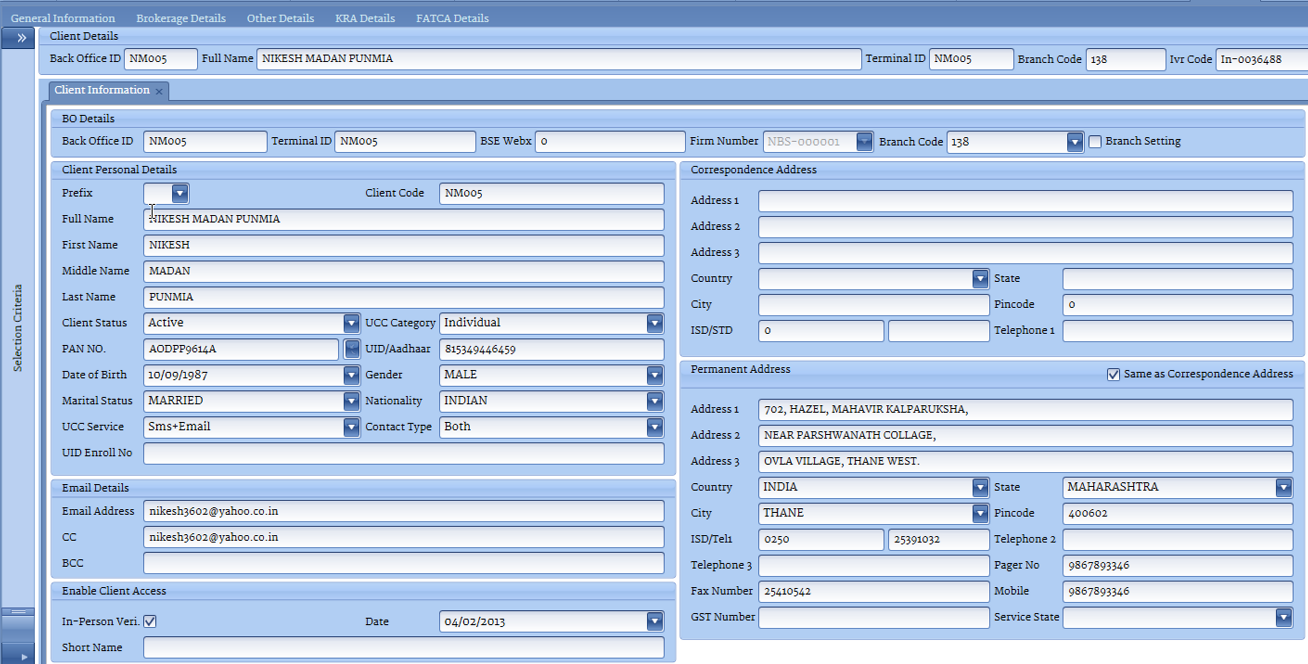Toggle the Branch Setting checkbox
The height and width of the screenshot is (664, 1308).
point(1095,142)
